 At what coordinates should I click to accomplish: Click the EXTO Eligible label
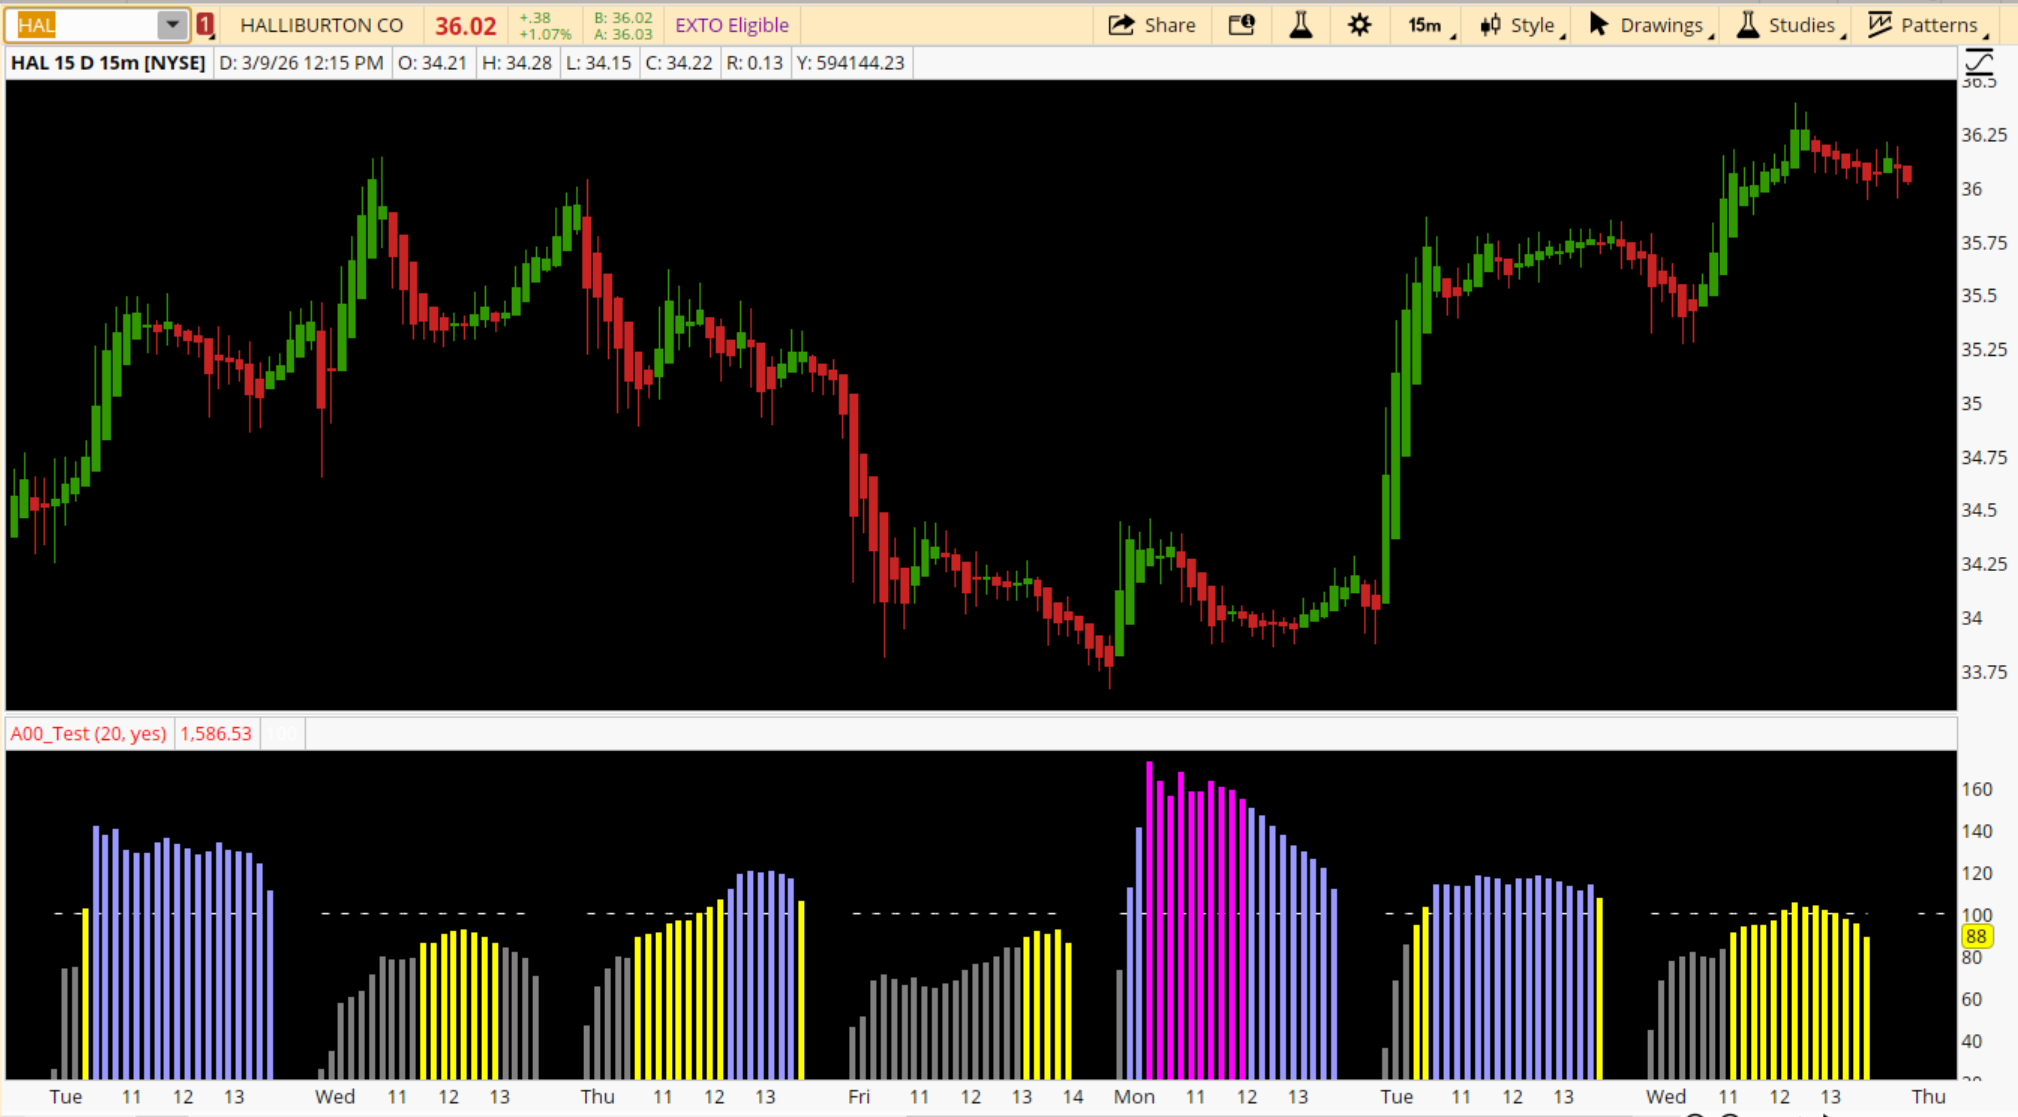coord(731,25)
